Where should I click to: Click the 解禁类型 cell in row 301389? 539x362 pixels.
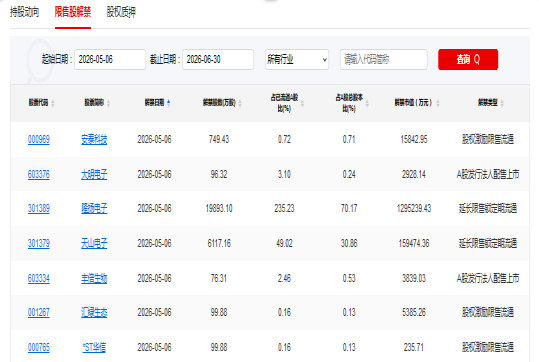488,209
